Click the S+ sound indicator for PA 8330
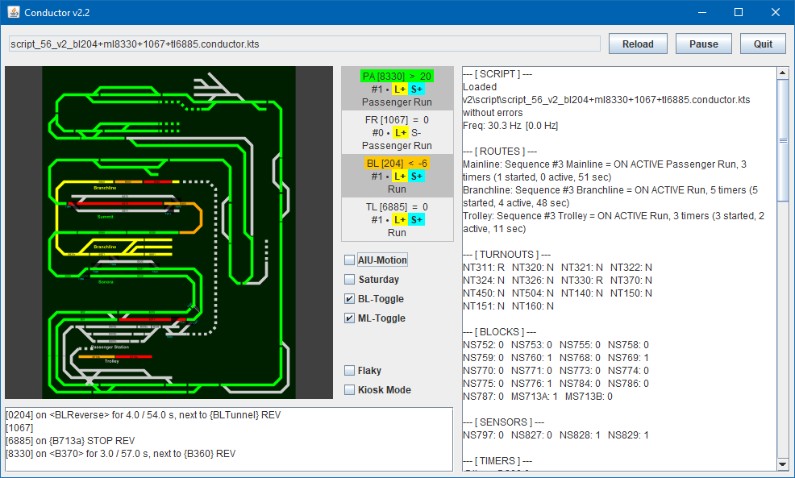 416,89
